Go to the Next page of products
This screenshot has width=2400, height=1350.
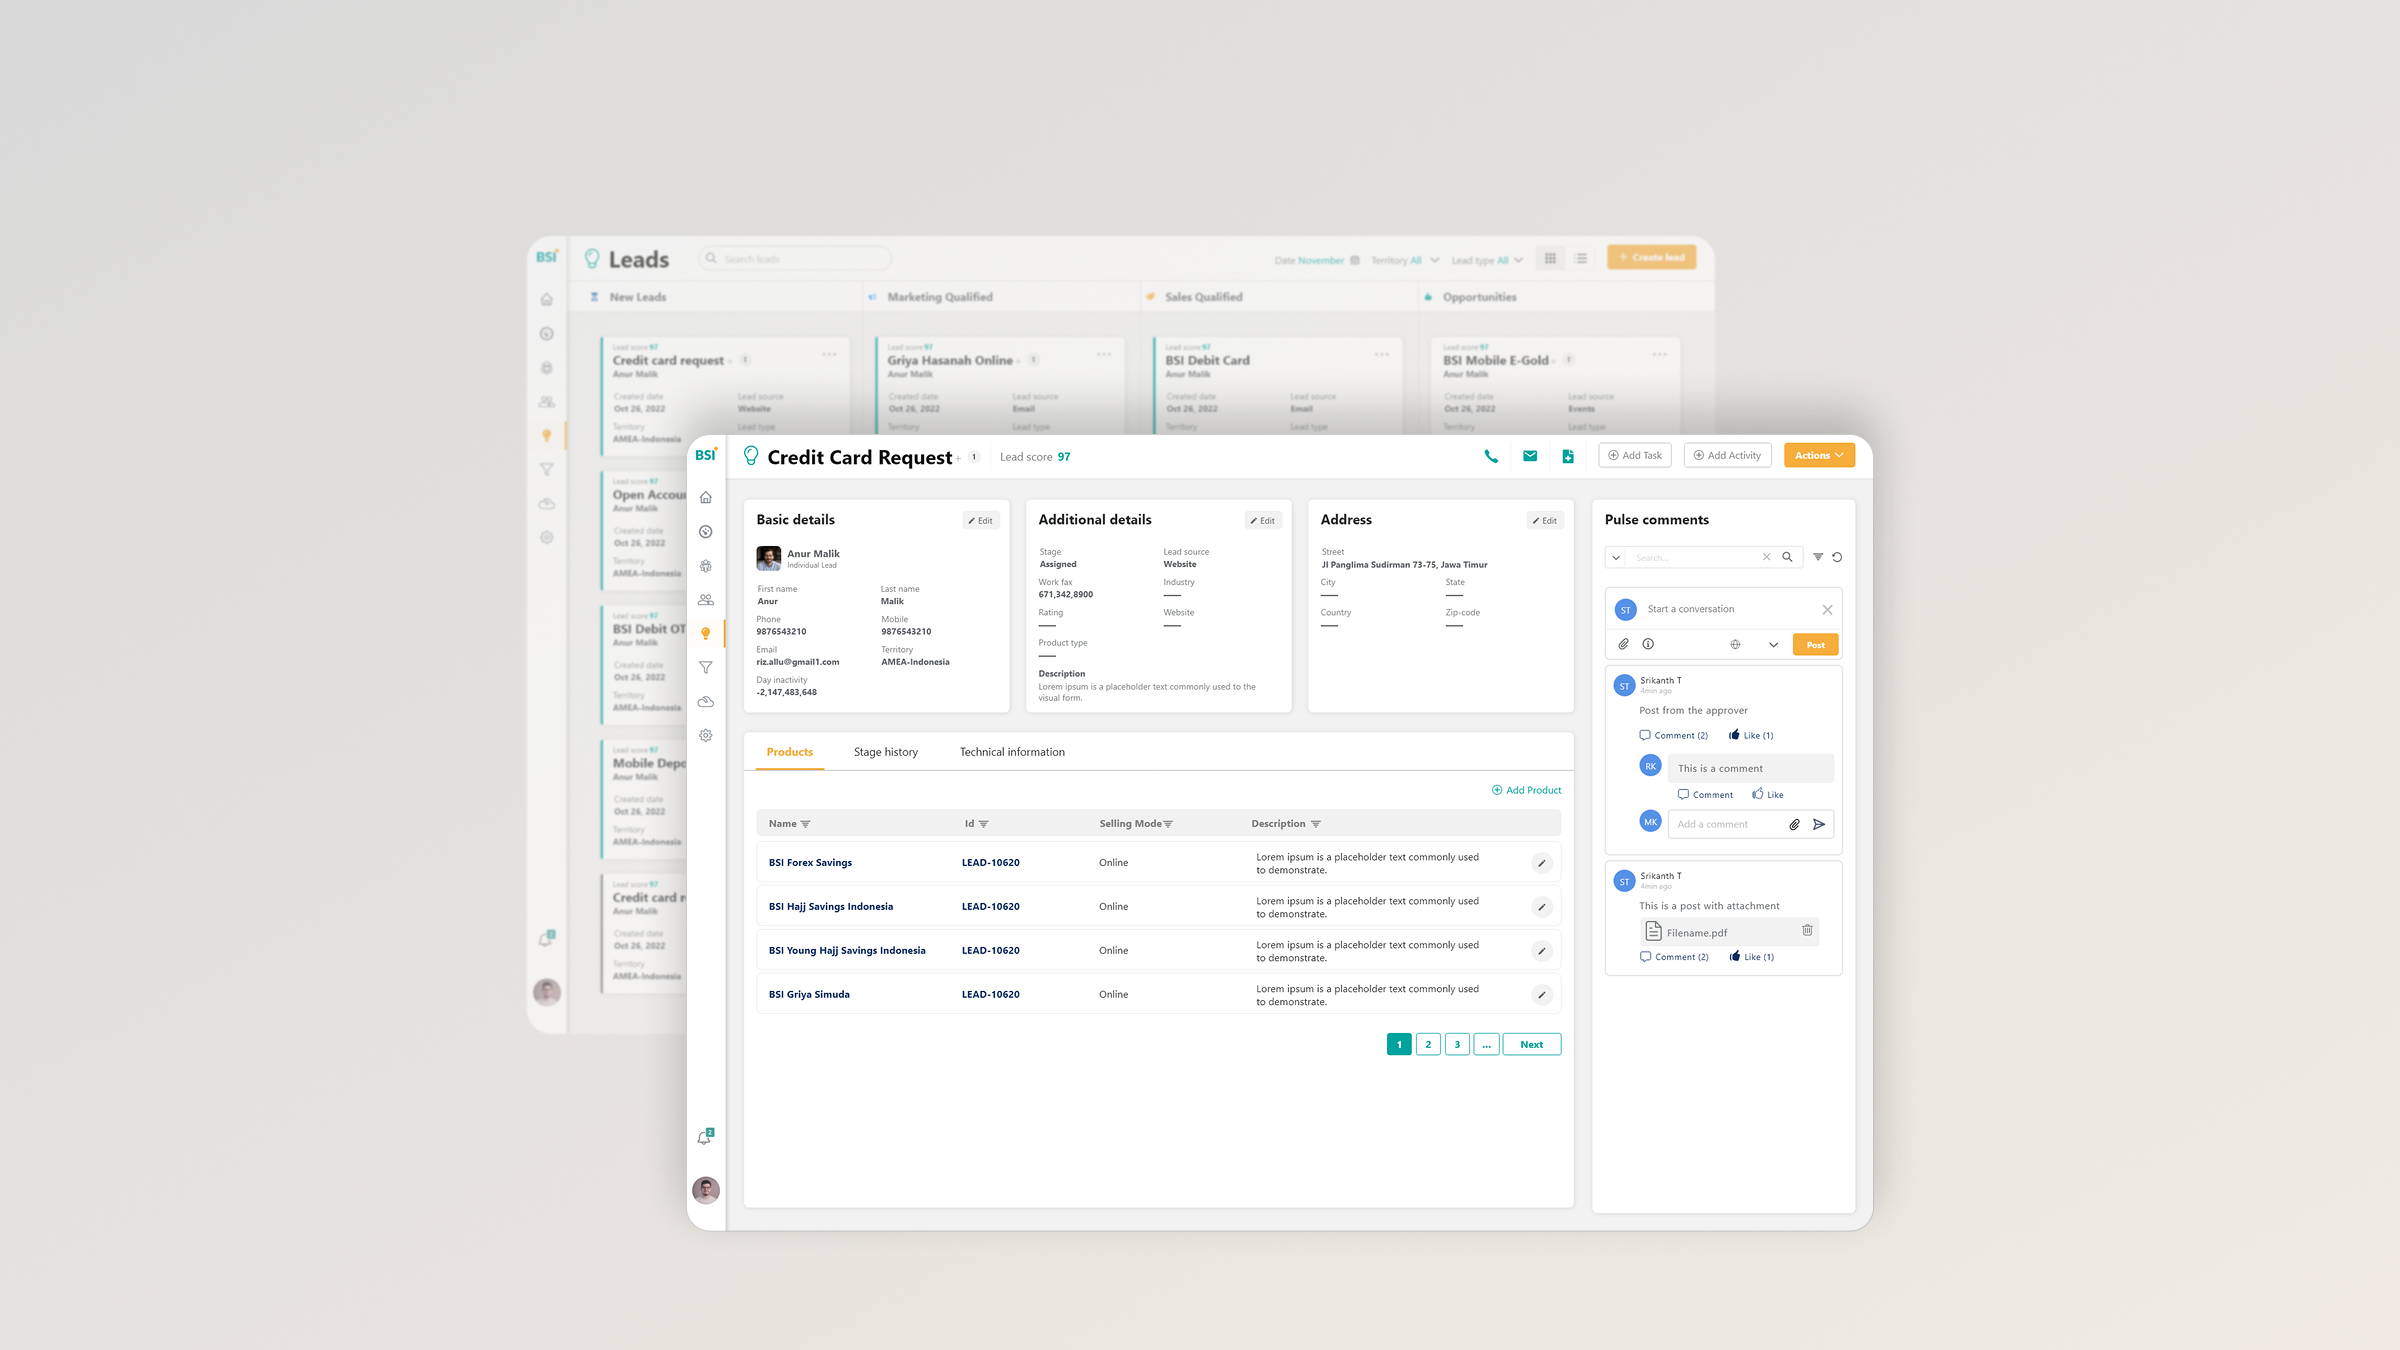coord(1531,1044)
